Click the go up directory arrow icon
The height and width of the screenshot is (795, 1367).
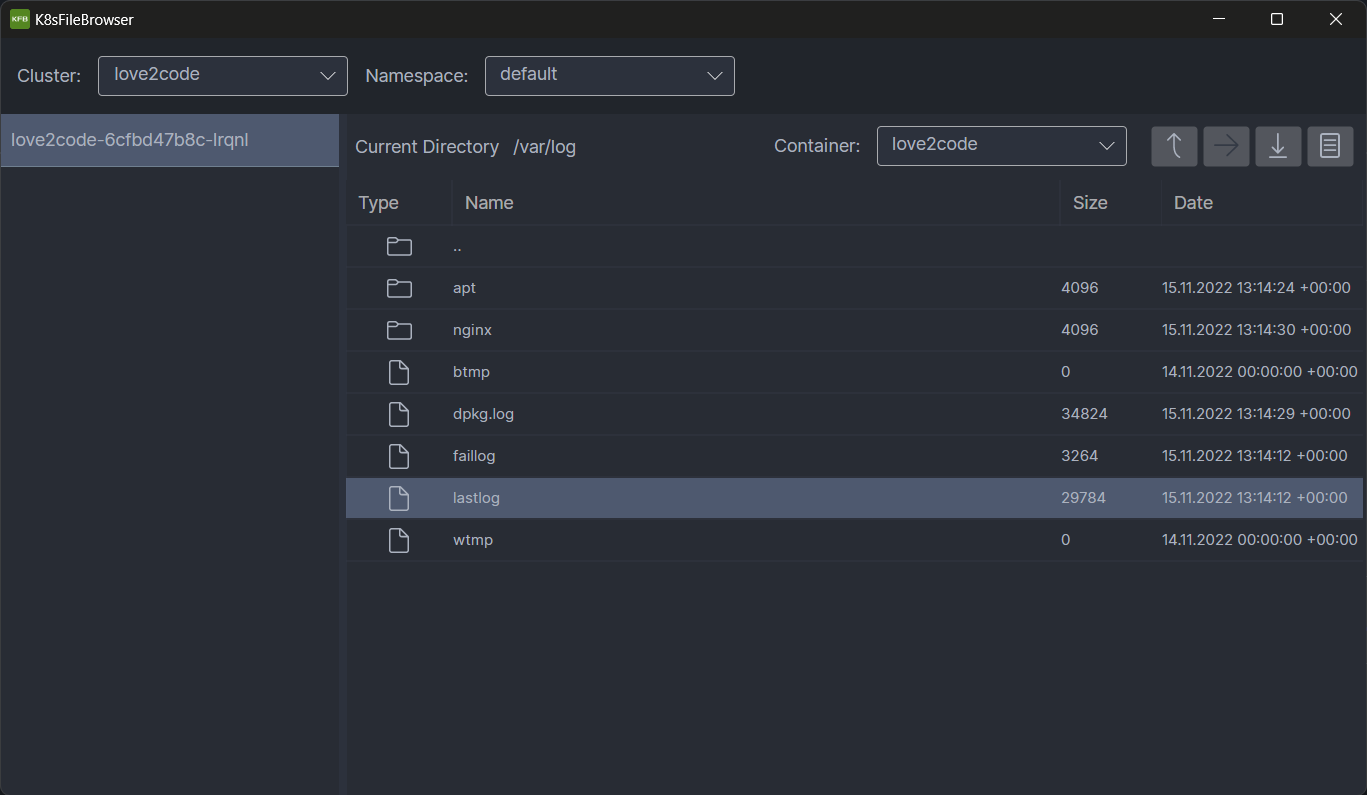[1174, 146]
